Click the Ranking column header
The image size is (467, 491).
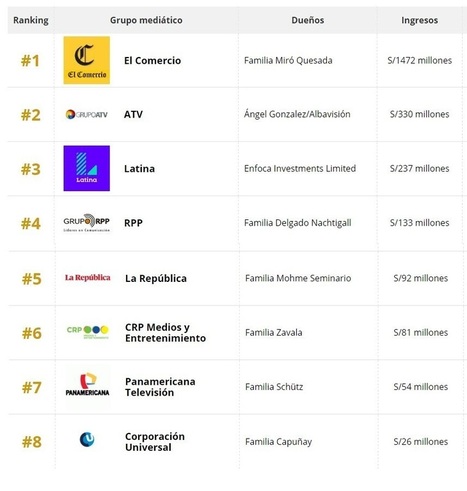coord(31,20)
